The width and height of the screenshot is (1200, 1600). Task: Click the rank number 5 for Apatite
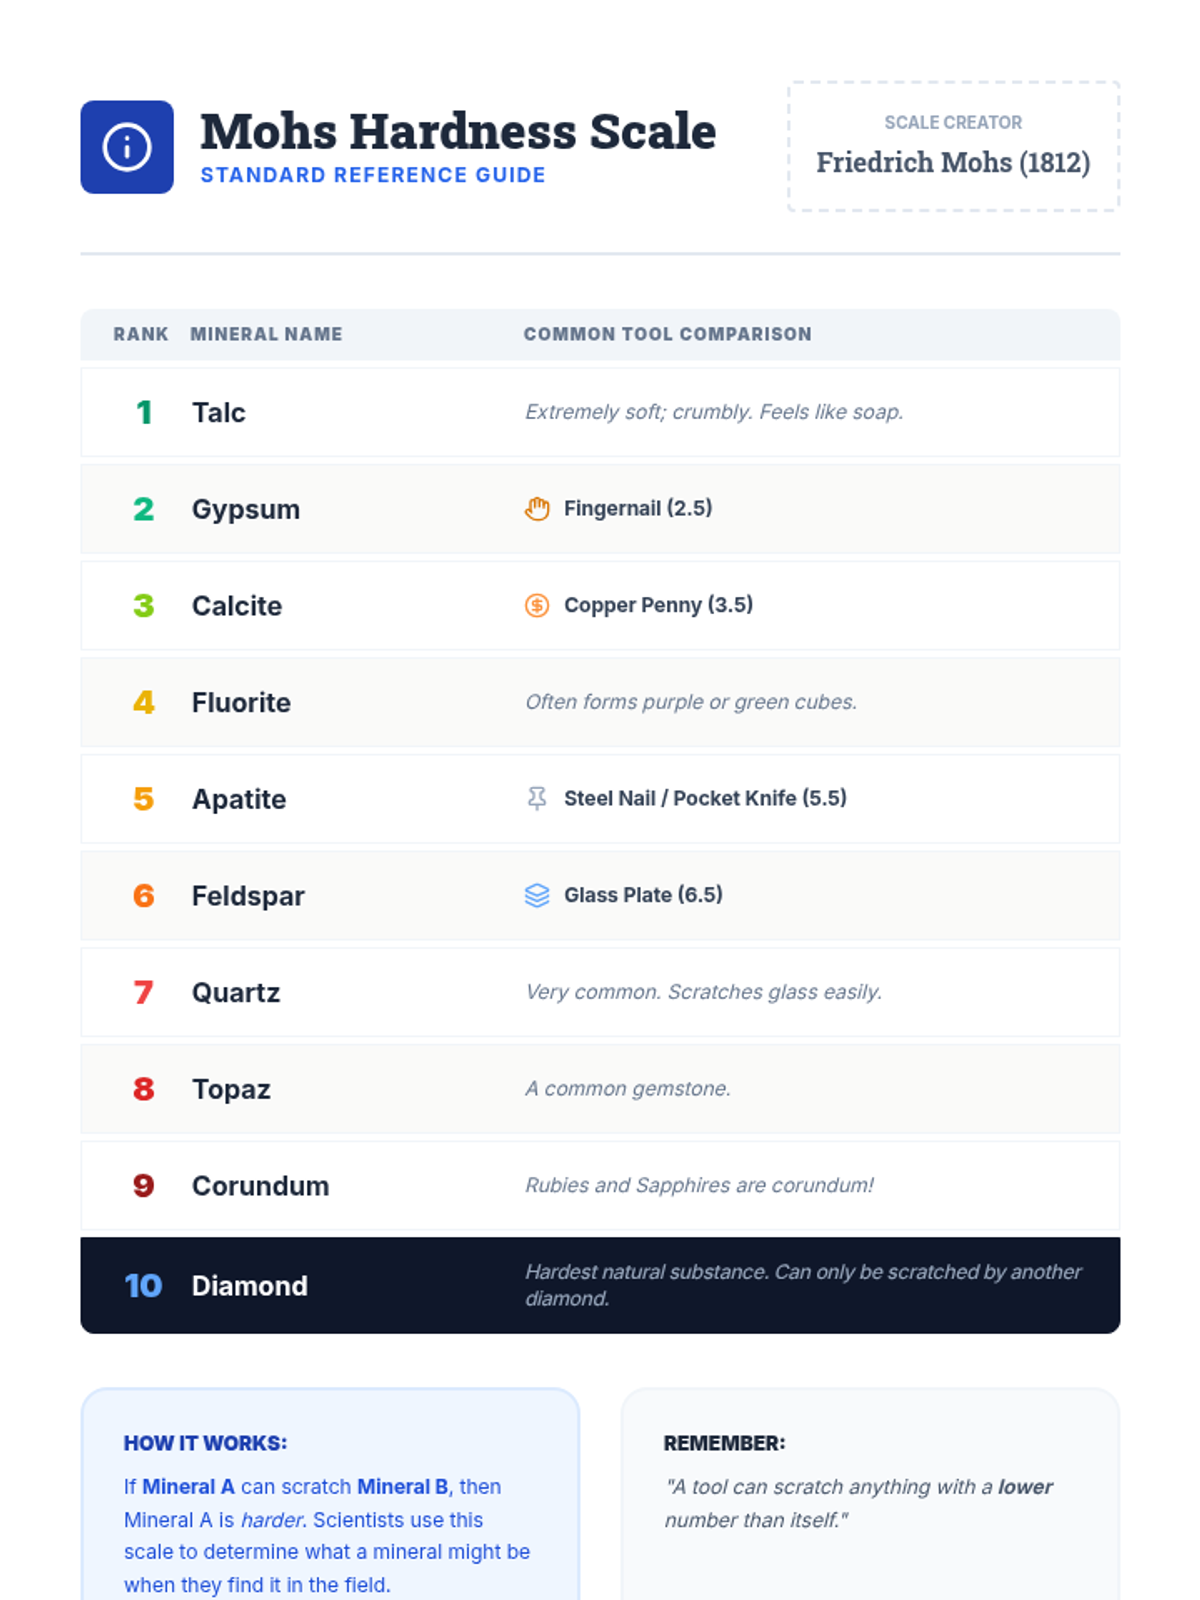click(x=144, y=799)
